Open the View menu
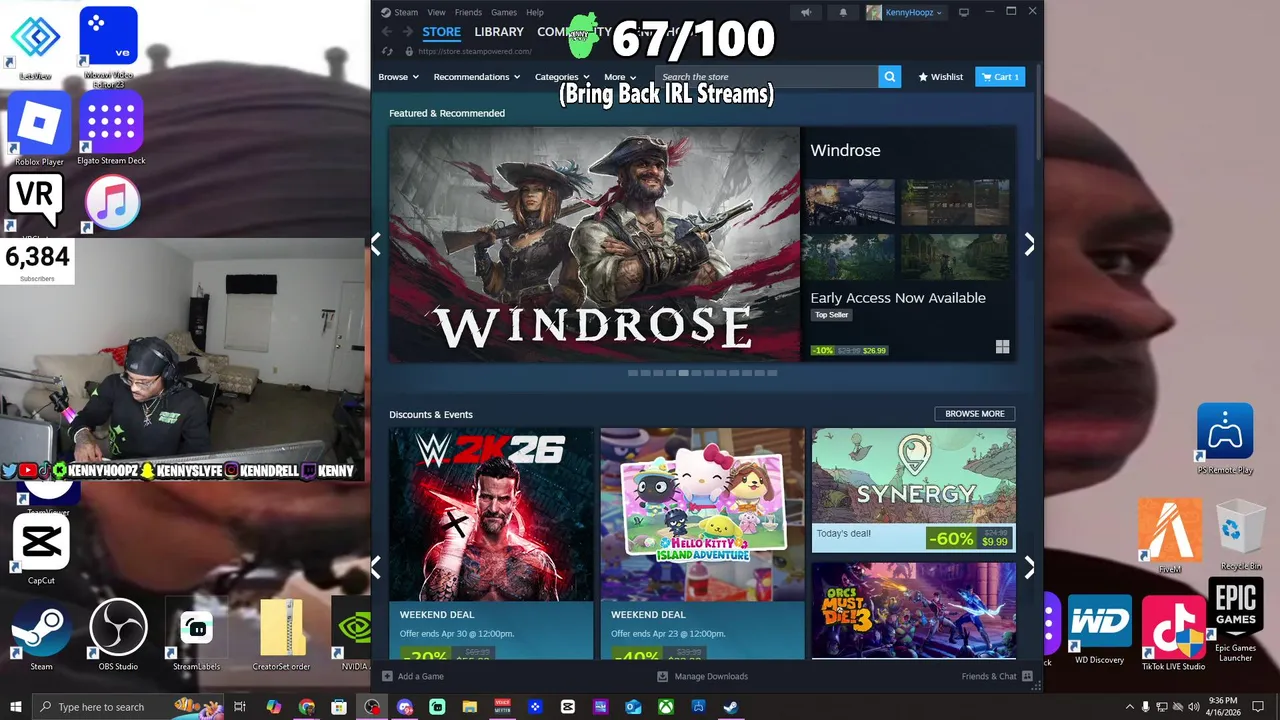Image resolution: width=1280 pixels, height=720 pixels. 437,13
